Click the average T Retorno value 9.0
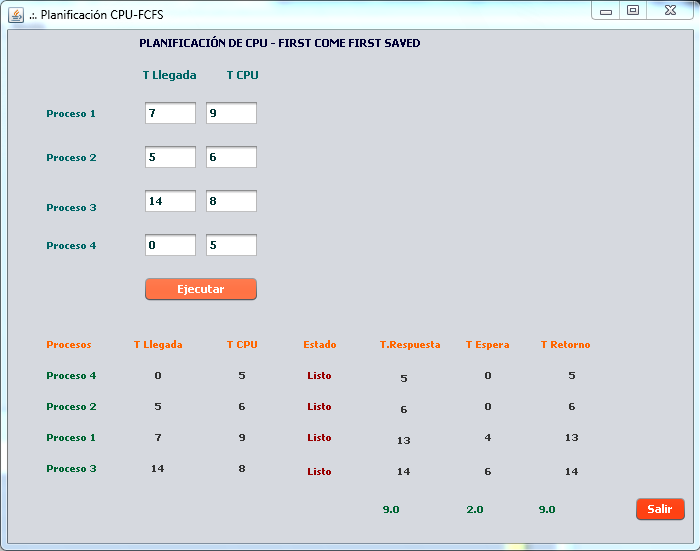The width and height of the screenshot is (700, 551). click(x=547, y=509)
